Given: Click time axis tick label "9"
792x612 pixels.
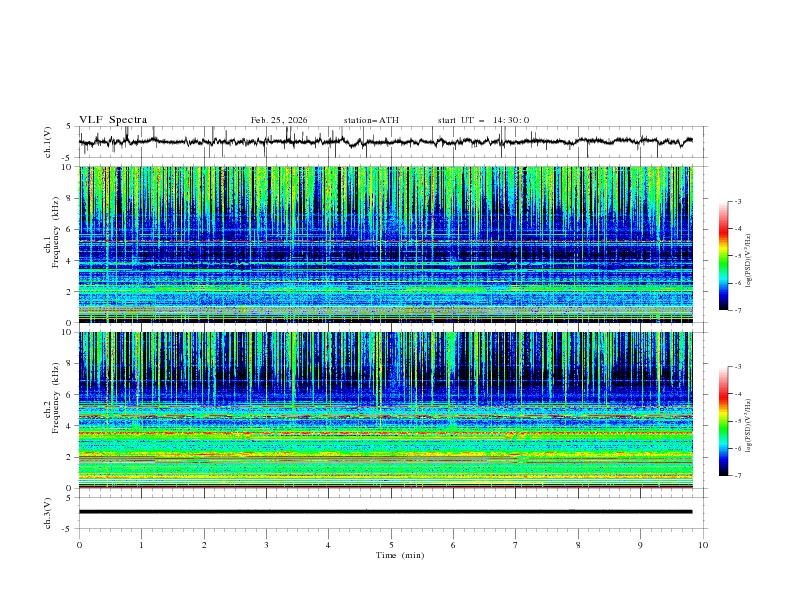Looking at the screenshot, I should [x=640, y=545].
